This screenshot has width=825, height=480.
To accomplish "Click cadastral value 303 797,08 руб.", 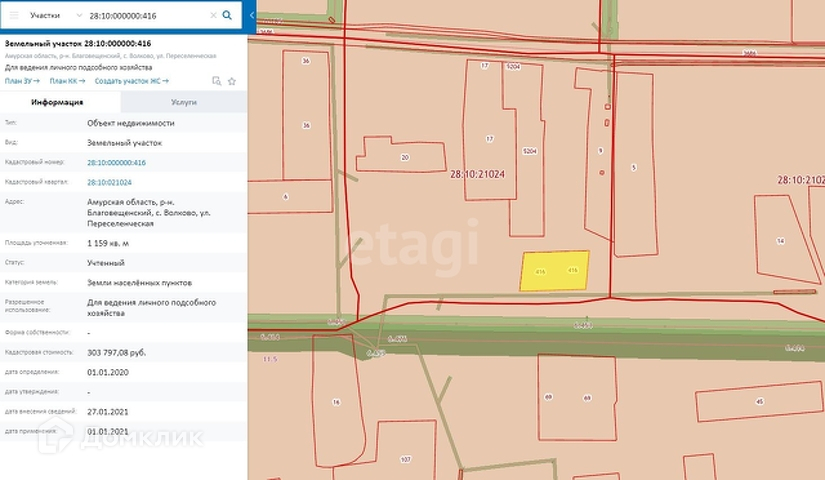I will pyautogui.click(x=117, y=352).
